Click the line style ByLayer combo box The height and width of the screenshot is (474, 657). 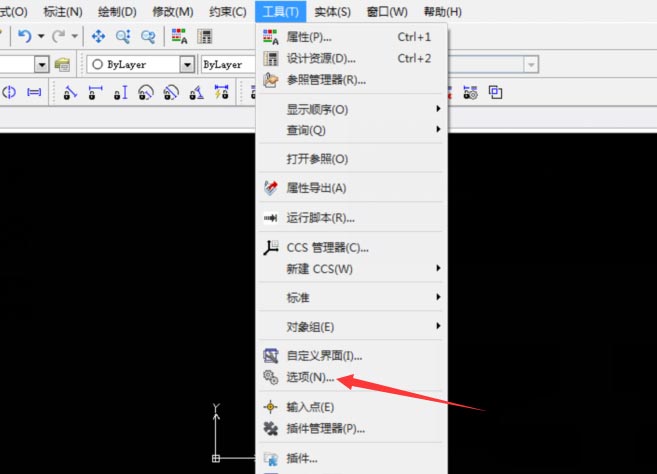click(228, 65)
